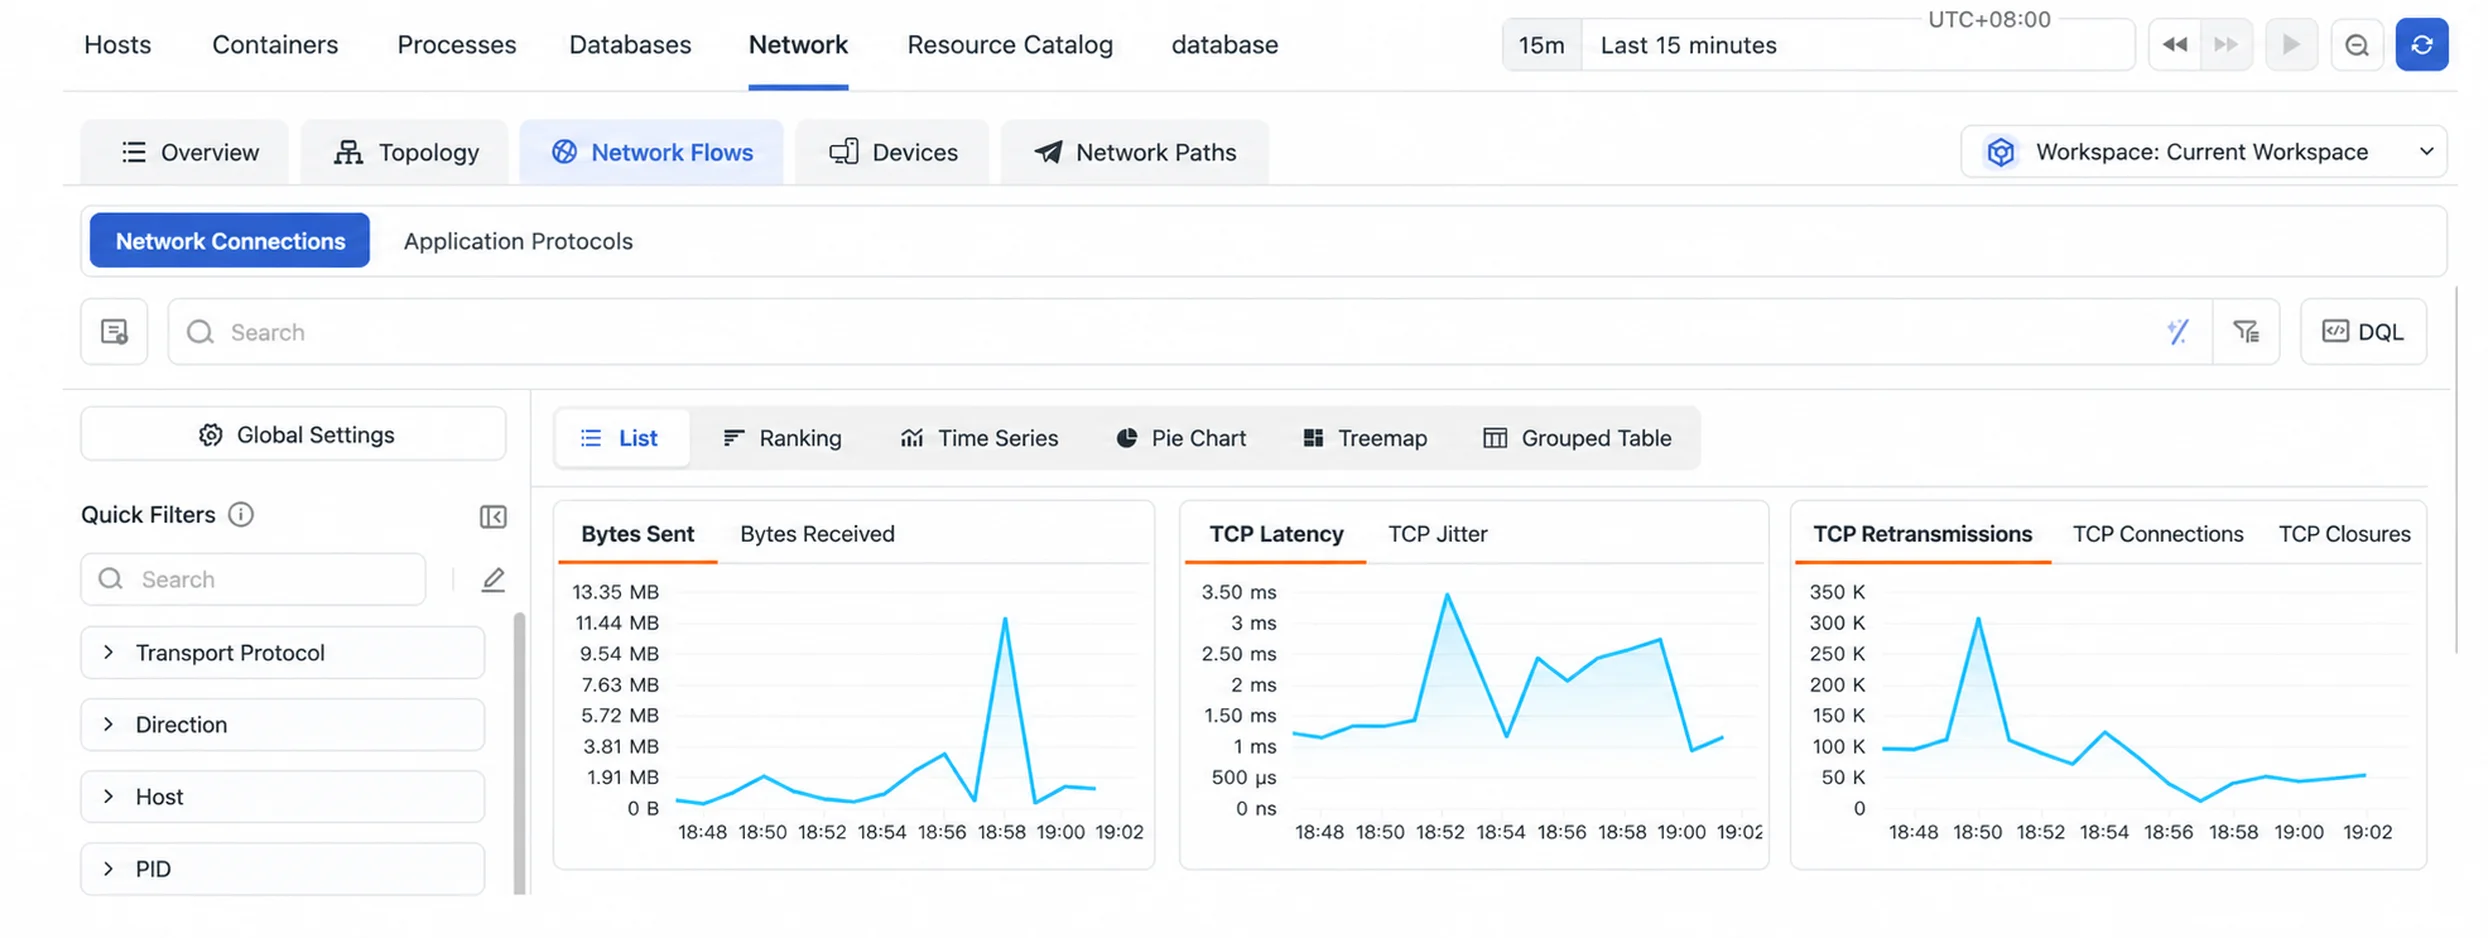Select the Network Connections button
Viewport: 2488px width, 938px height.
click(230, 241)
